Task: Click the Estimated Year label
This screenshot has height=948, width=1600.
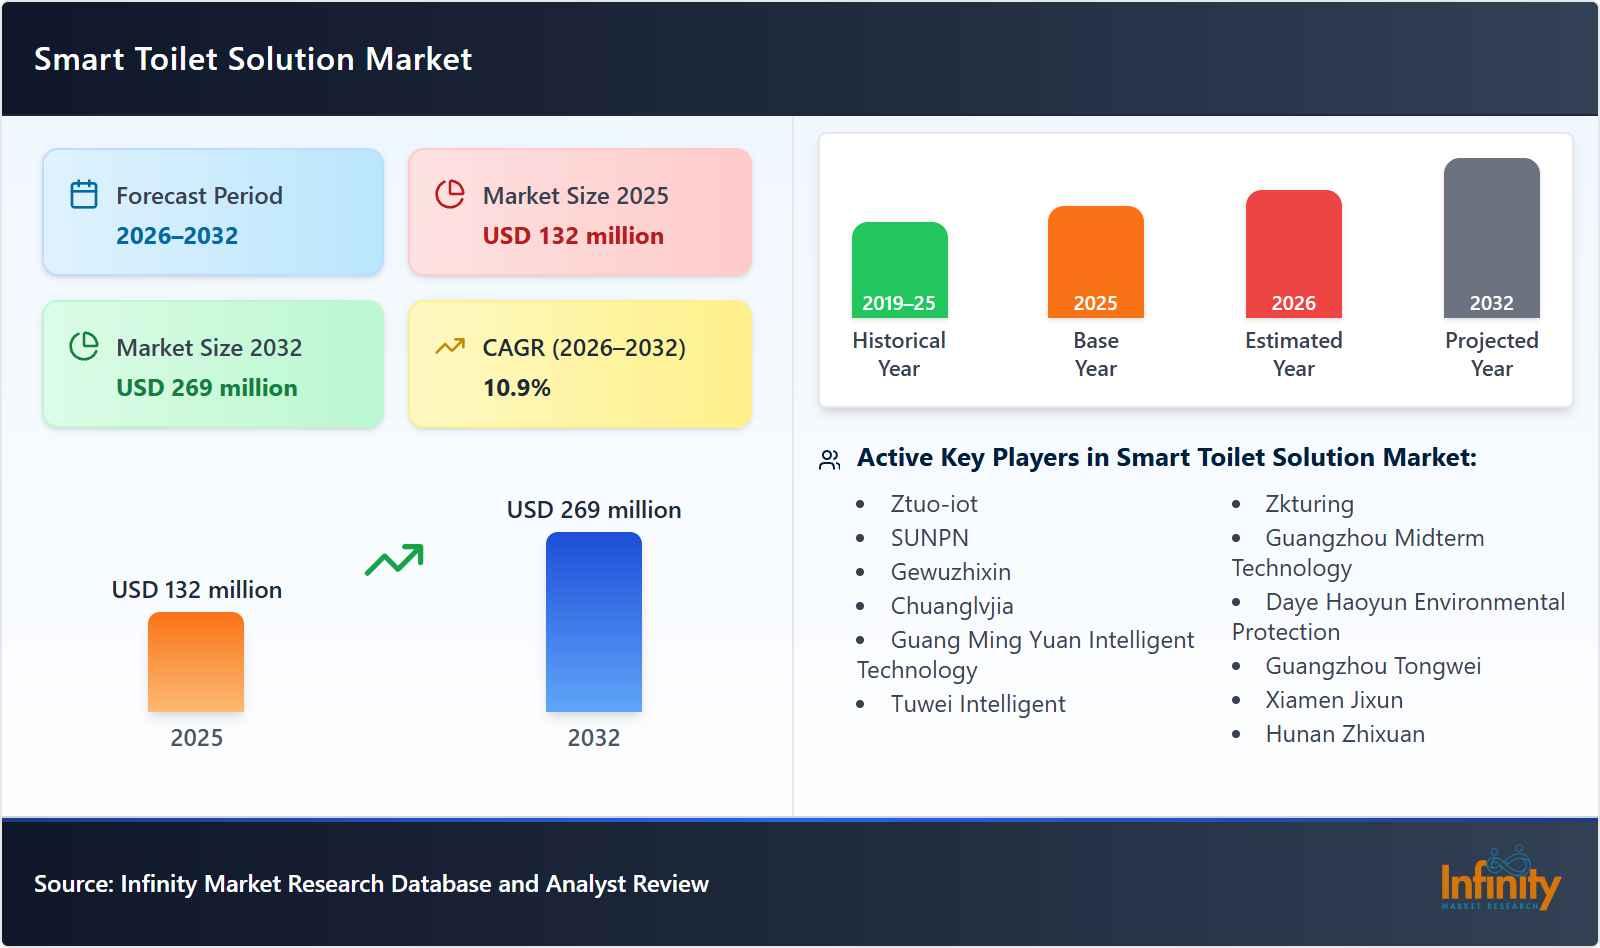Action: [x=1294, y=354]
